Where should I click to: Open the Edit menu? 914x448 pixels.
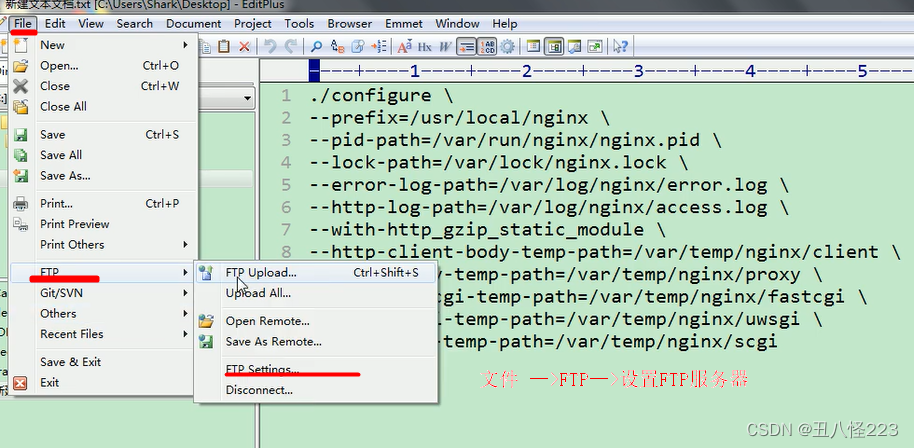point(55,24)
